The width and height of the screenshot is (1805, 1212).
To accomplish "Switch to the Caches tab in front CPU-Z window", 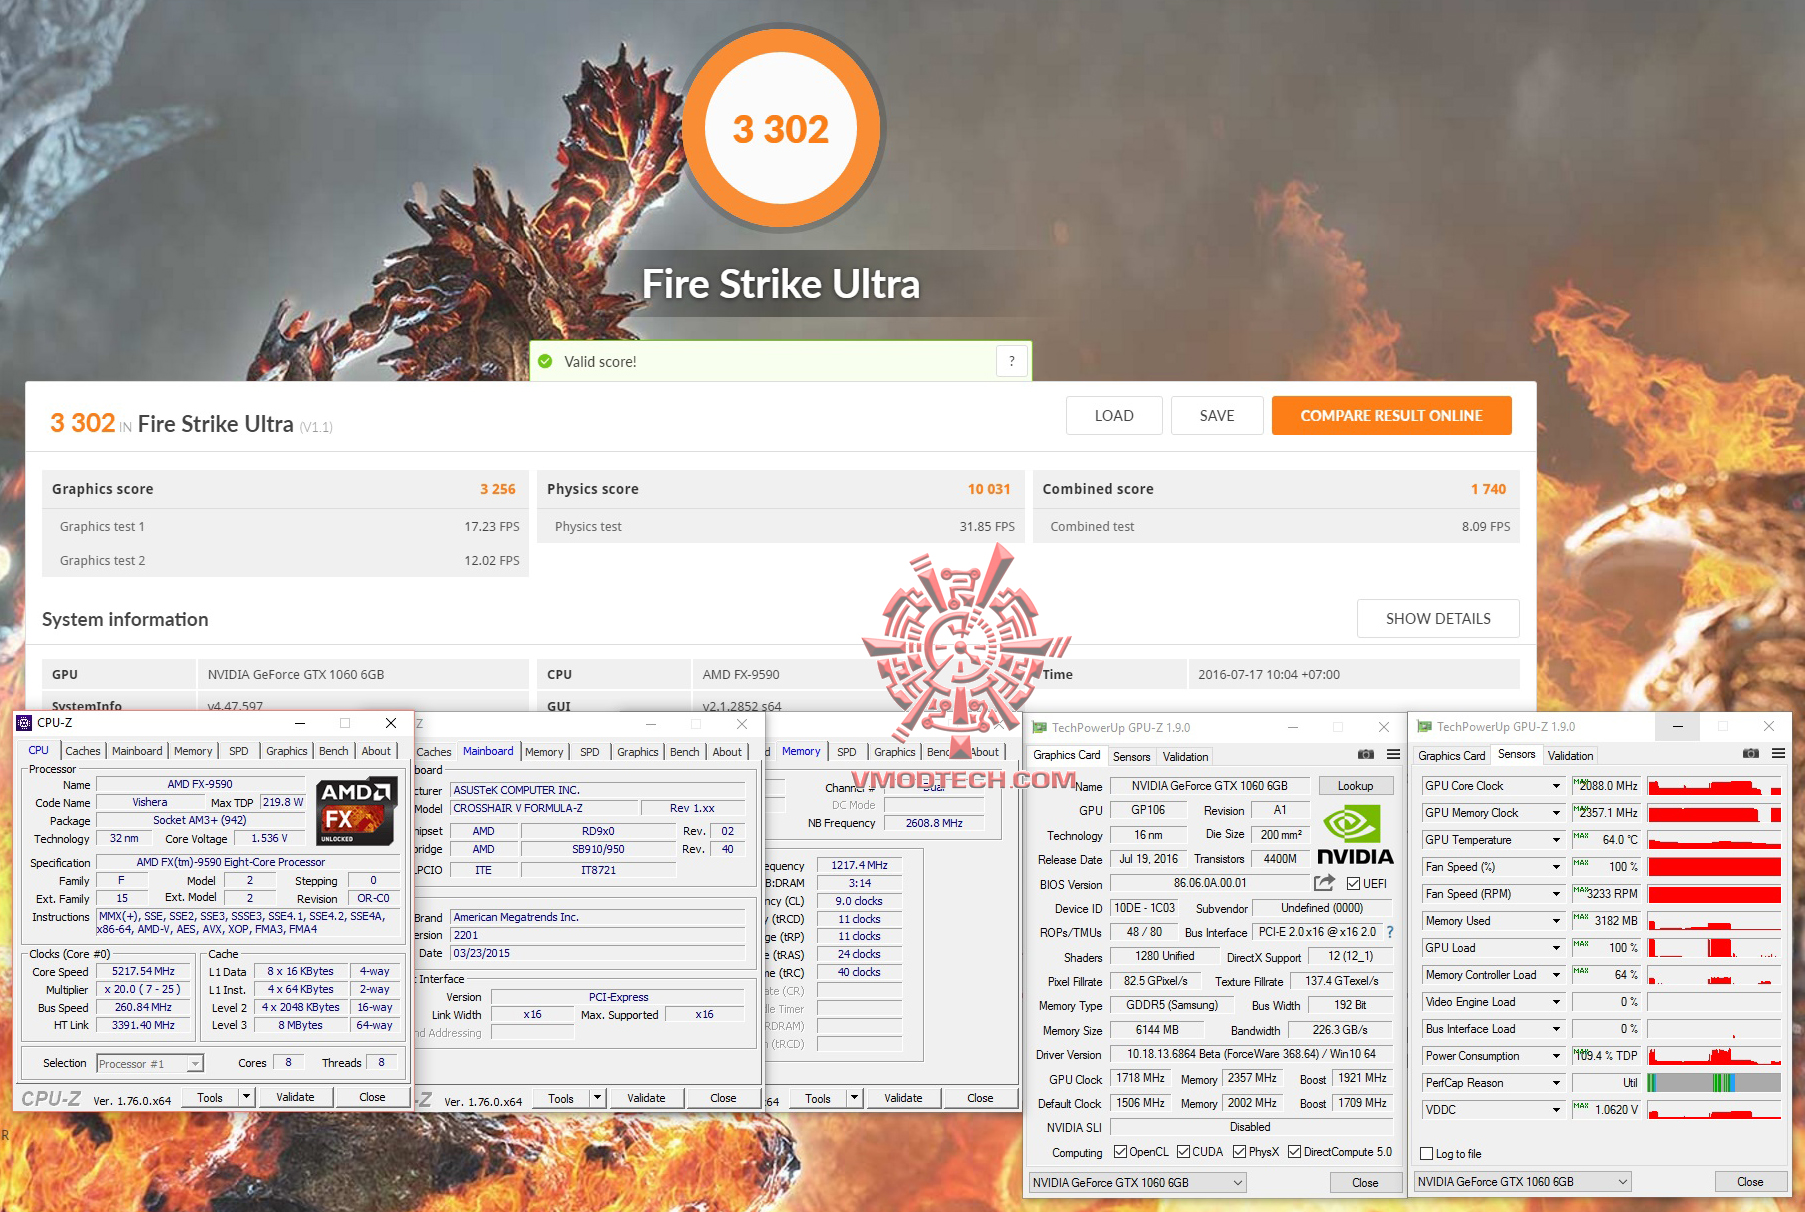I will pos(83,751).
